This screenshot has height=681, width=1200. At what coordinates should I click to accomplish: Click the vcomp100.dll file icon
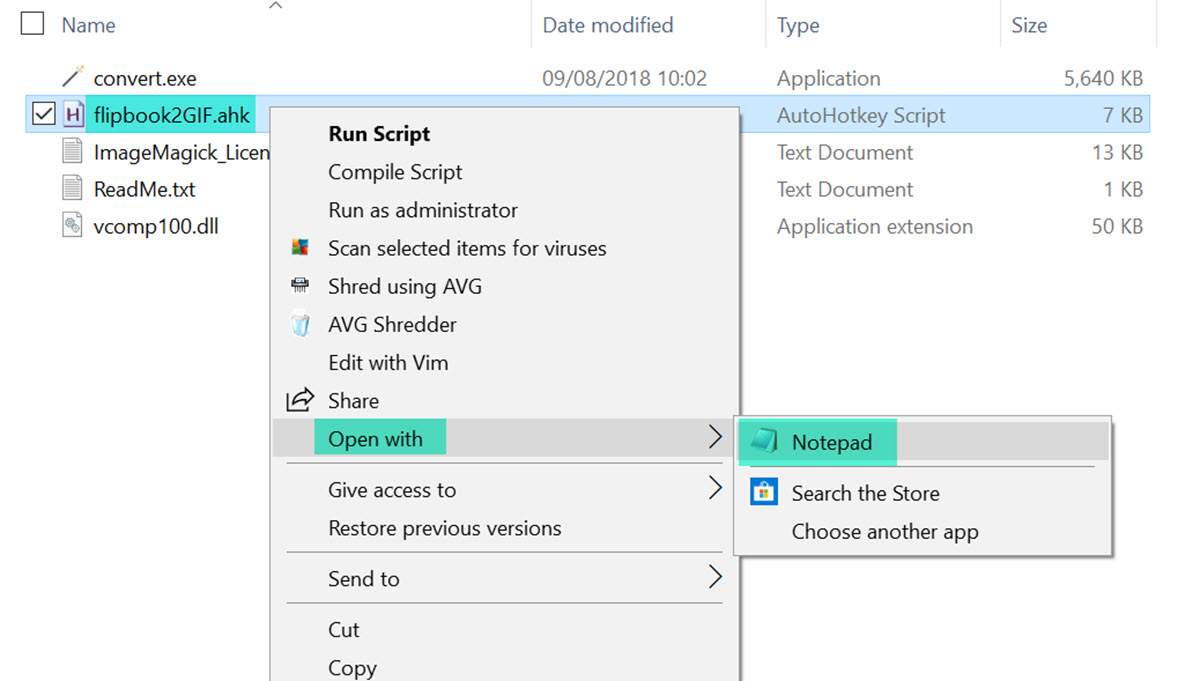[x=72, y=226]
